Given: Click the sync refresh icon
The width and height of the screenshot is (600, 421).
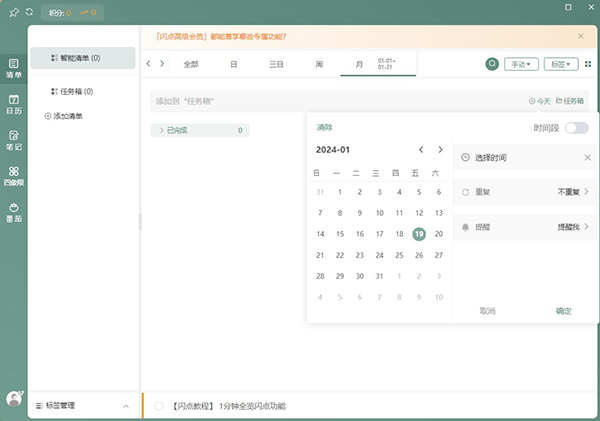Looking at the screenshot, I should click(x=28, y=11).
